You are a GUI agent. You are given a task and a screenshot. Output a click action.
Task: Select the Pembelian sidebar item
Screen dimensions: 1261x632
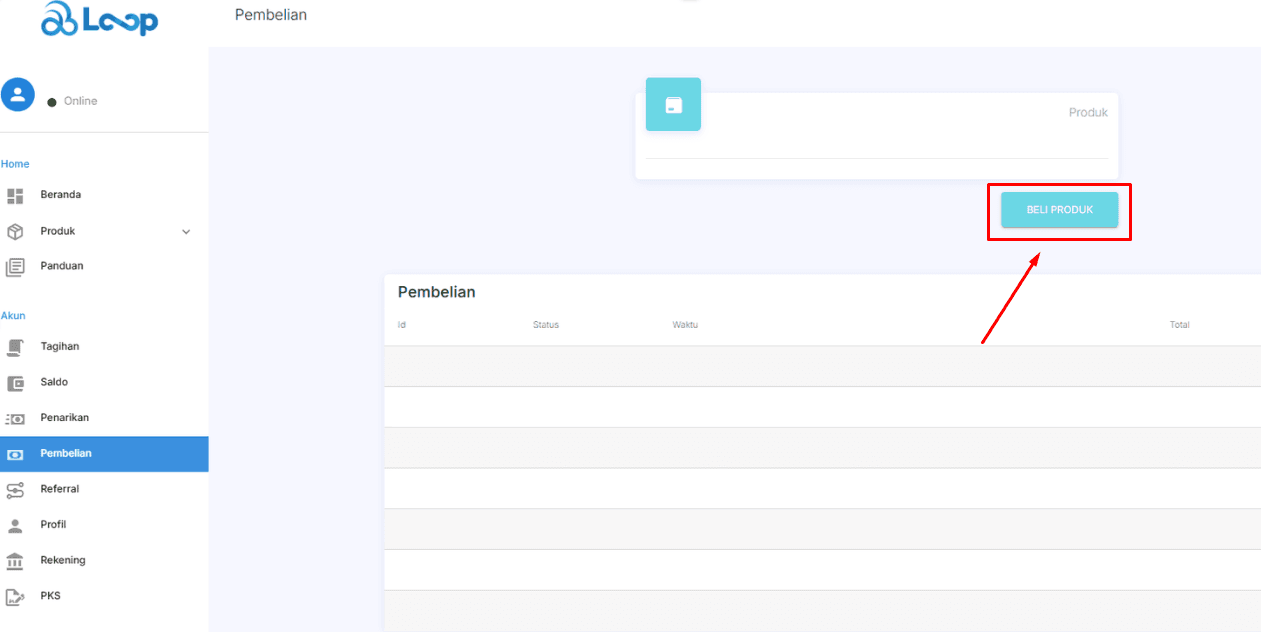coord(66,454)
